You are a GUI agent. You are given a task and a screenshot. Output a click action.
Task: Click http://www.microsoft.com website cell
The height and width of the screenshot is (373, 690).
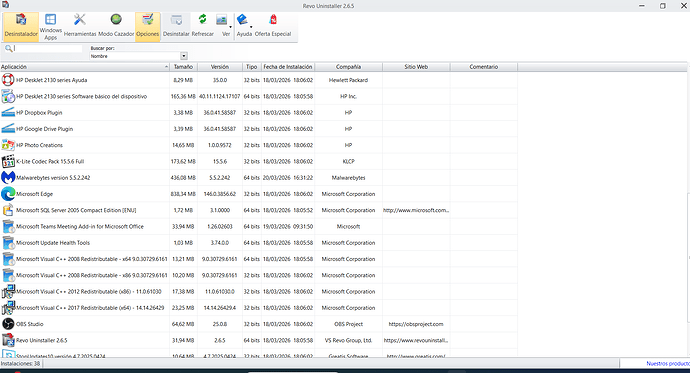tap(416, 210)
